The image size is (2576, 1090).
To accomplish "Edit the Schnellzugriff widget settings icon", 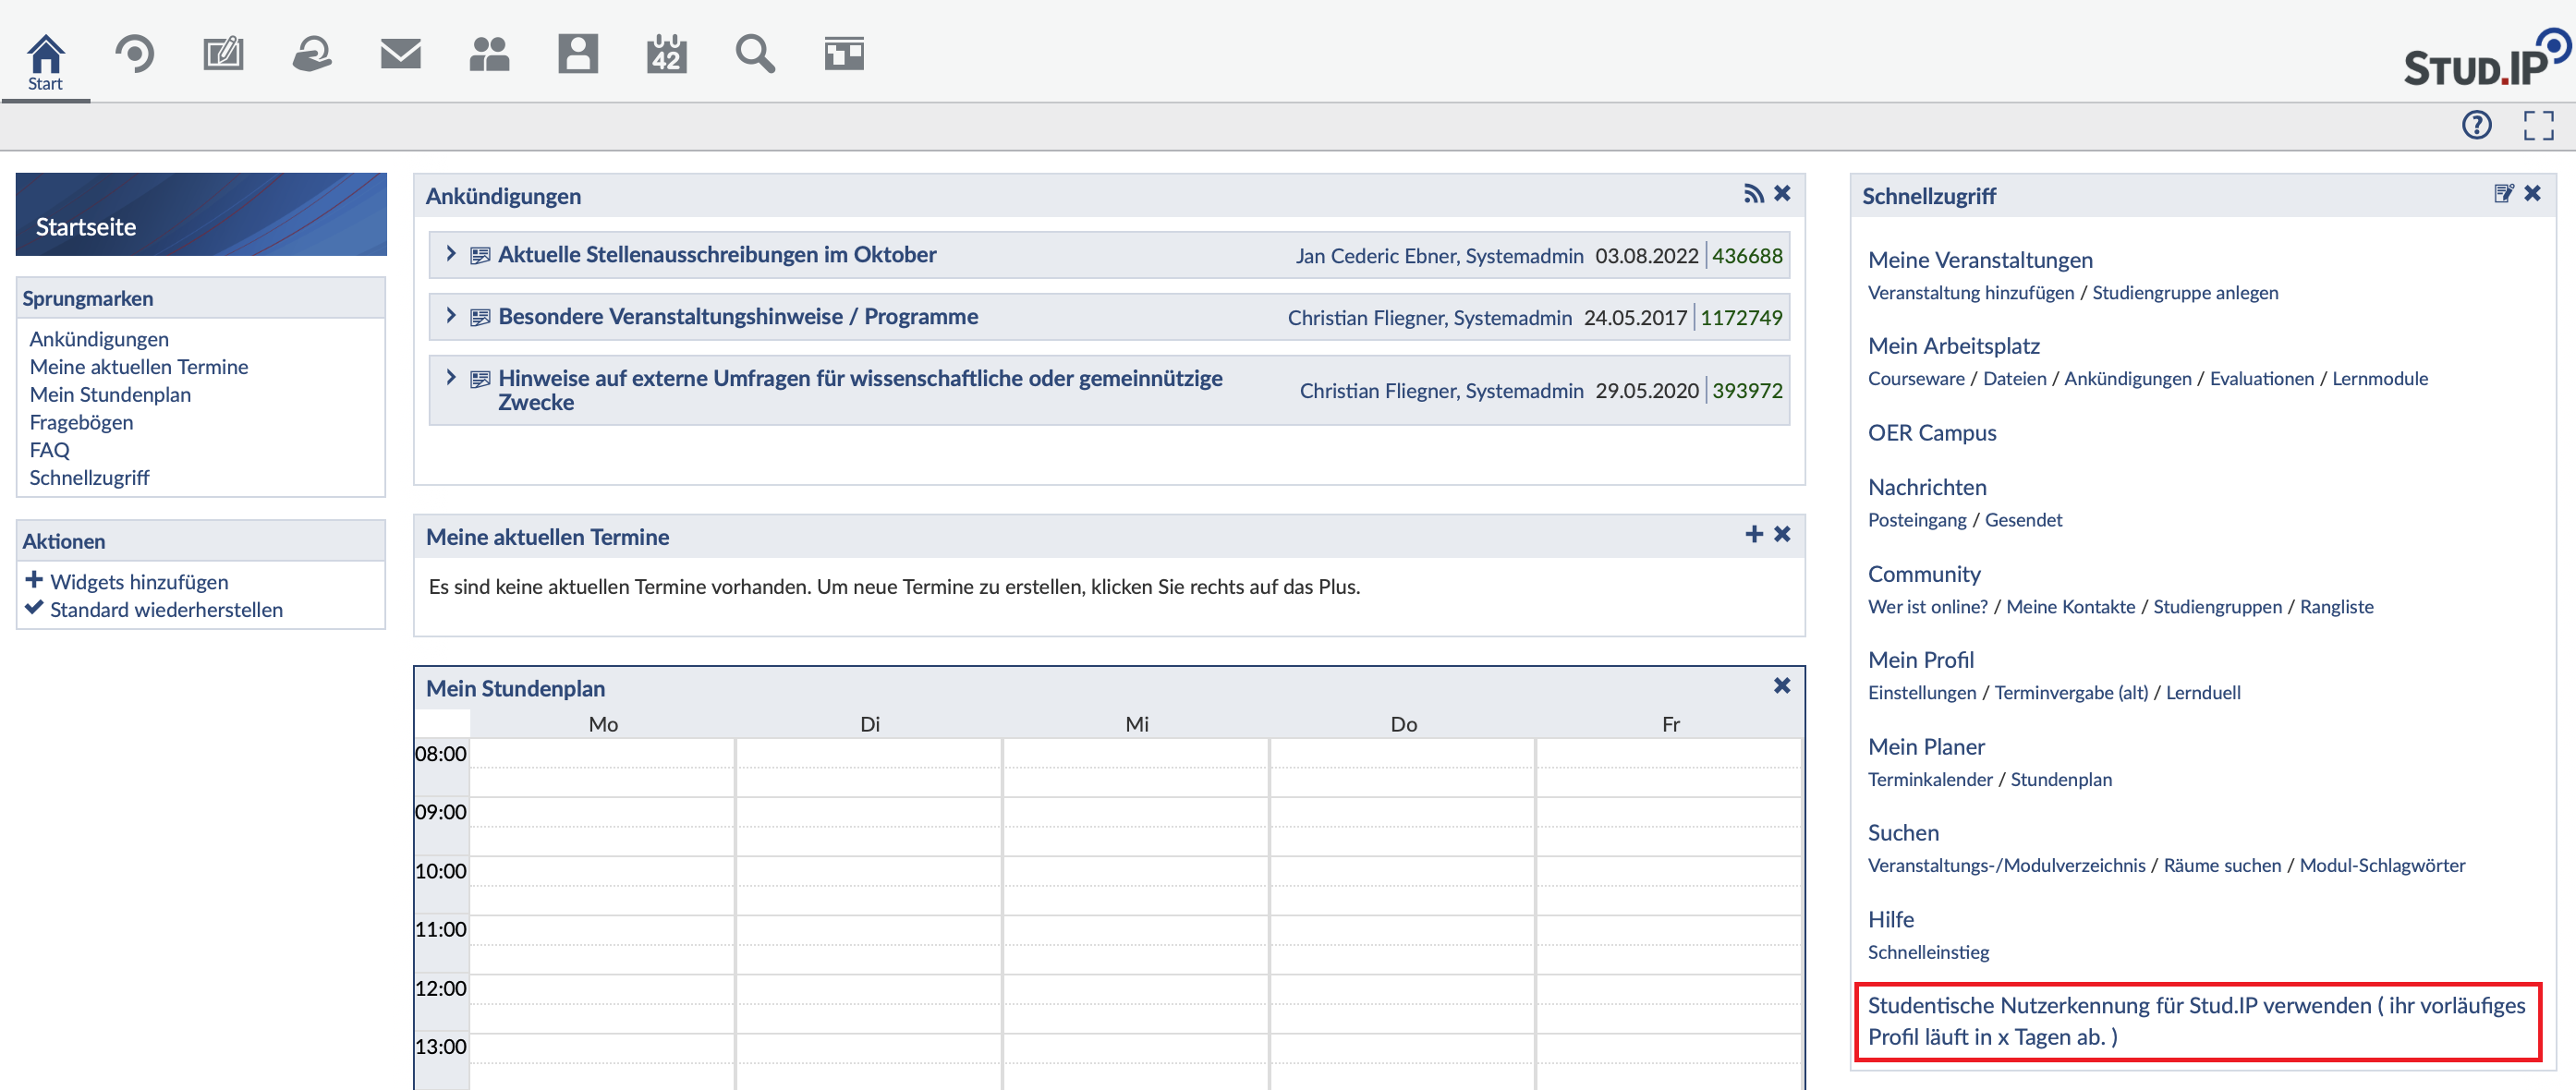I will [2504, 194].
